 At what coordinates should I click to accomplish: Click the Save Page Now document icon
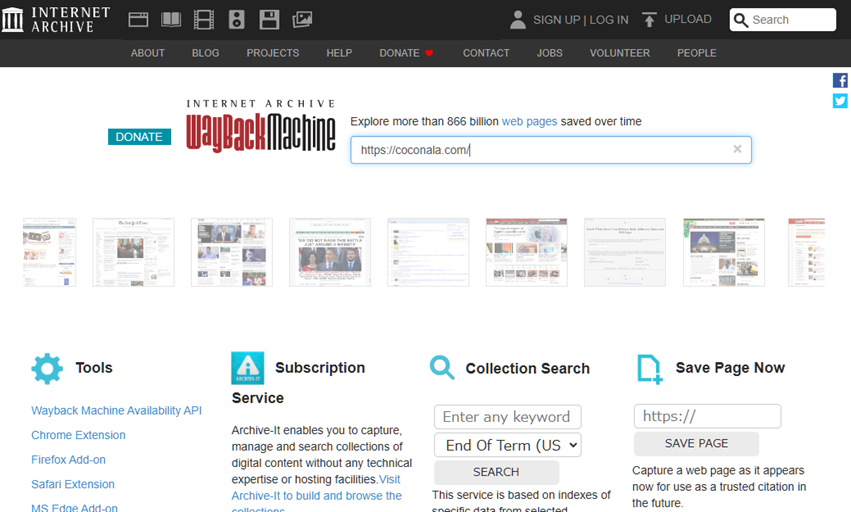click(x=650, y=369)
